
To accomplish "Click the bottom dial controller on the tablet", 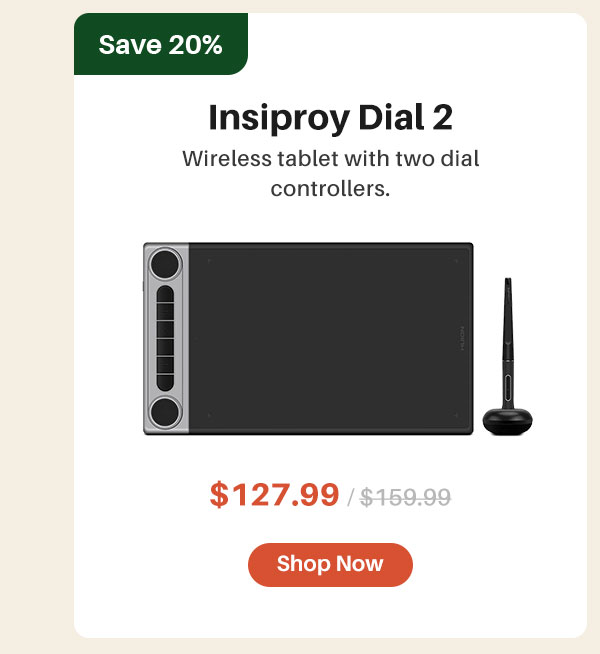I will [x=166, y=412].
